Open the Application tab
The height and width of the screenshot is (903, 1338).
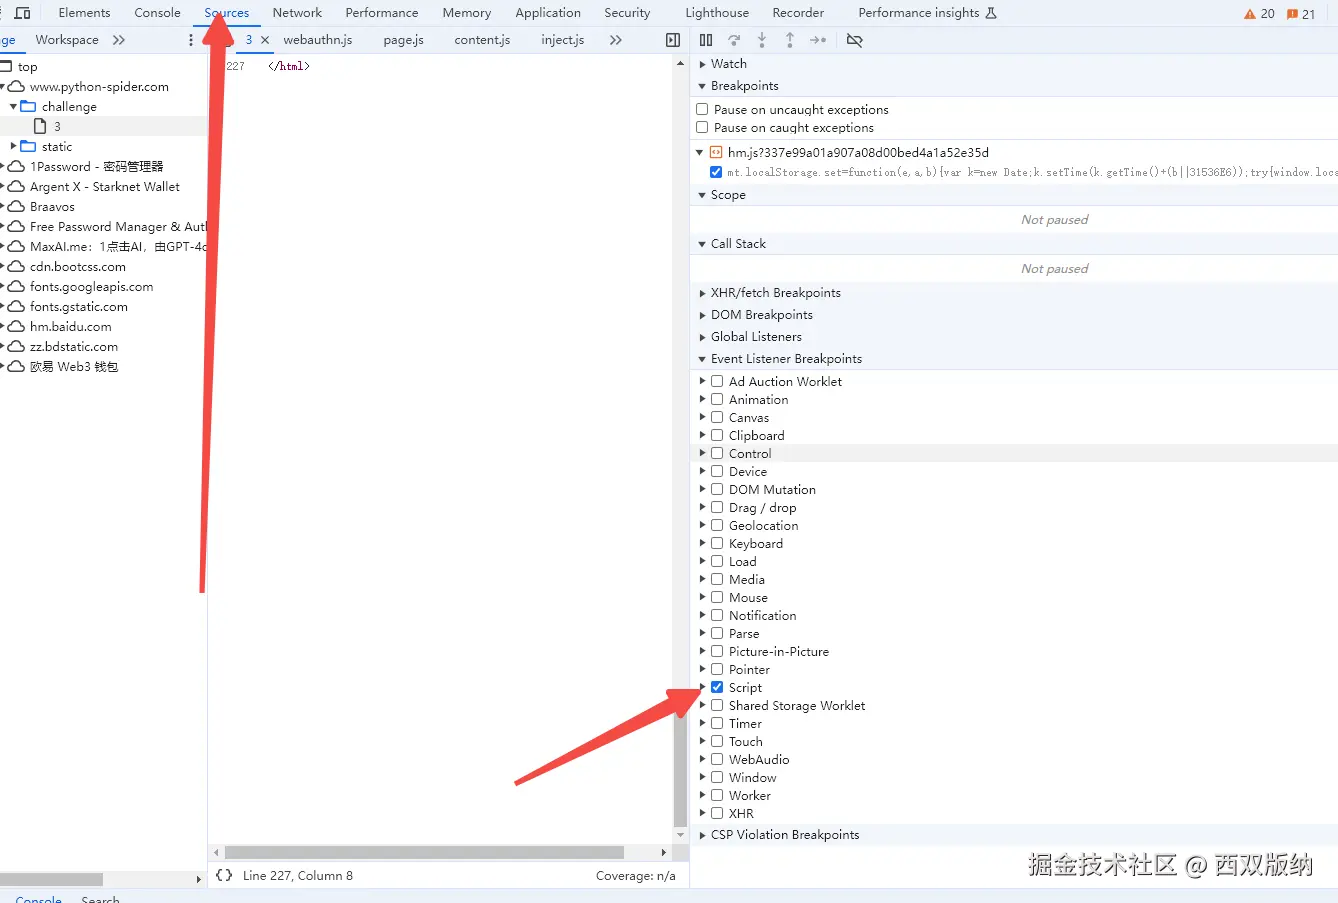[x=548, y=13]
